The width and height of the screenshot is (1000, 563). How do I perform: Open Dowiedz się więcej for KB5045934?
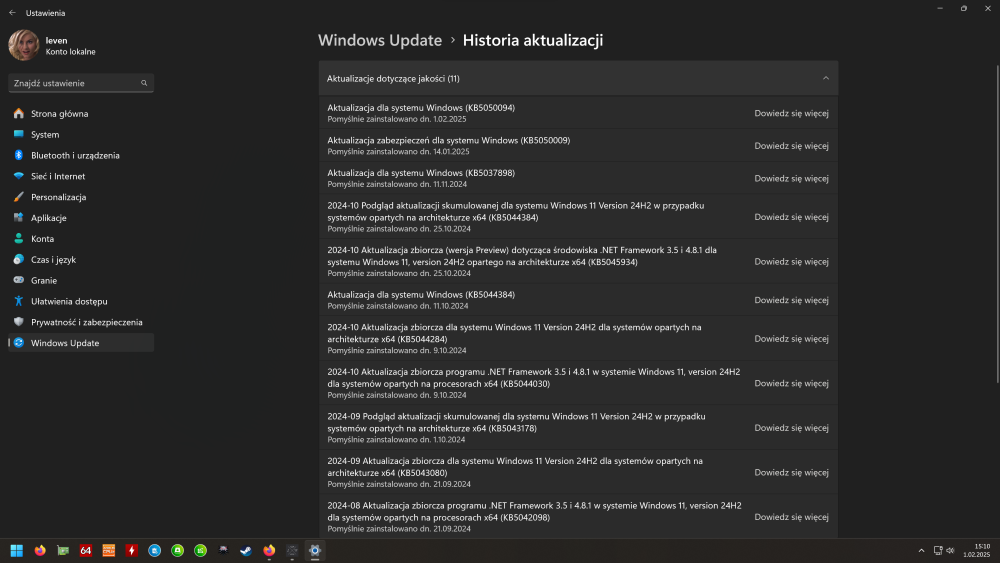(x=791, y=261)
